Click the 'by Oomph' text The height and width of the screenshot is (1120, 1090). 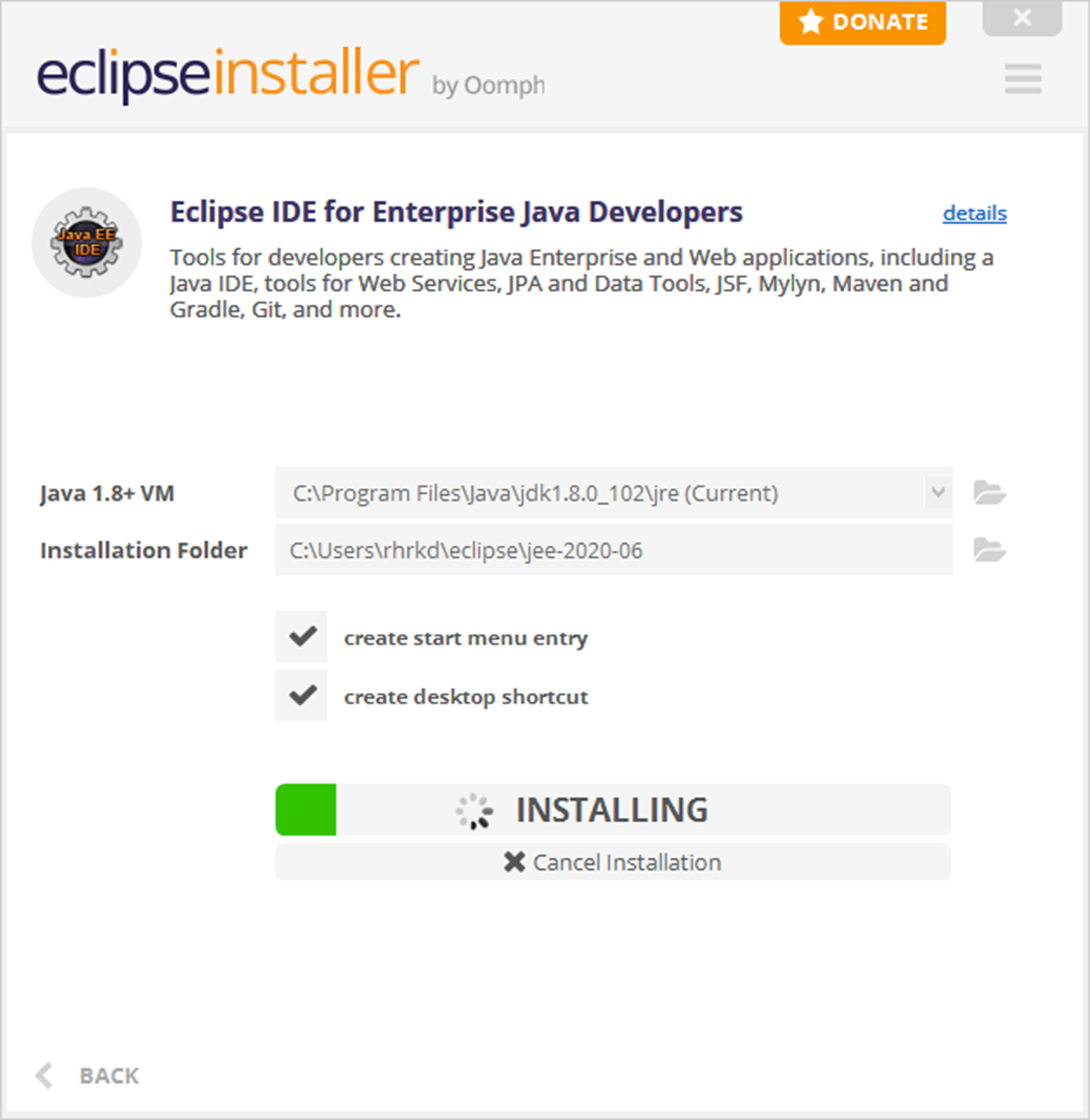[x=488, y=86]
